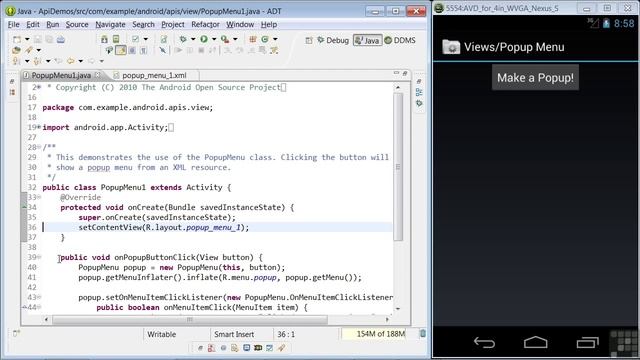Viewport: 640px width, 360px height.
Task: Toggle Block Selection Mode icon
Action: point(132,50)
